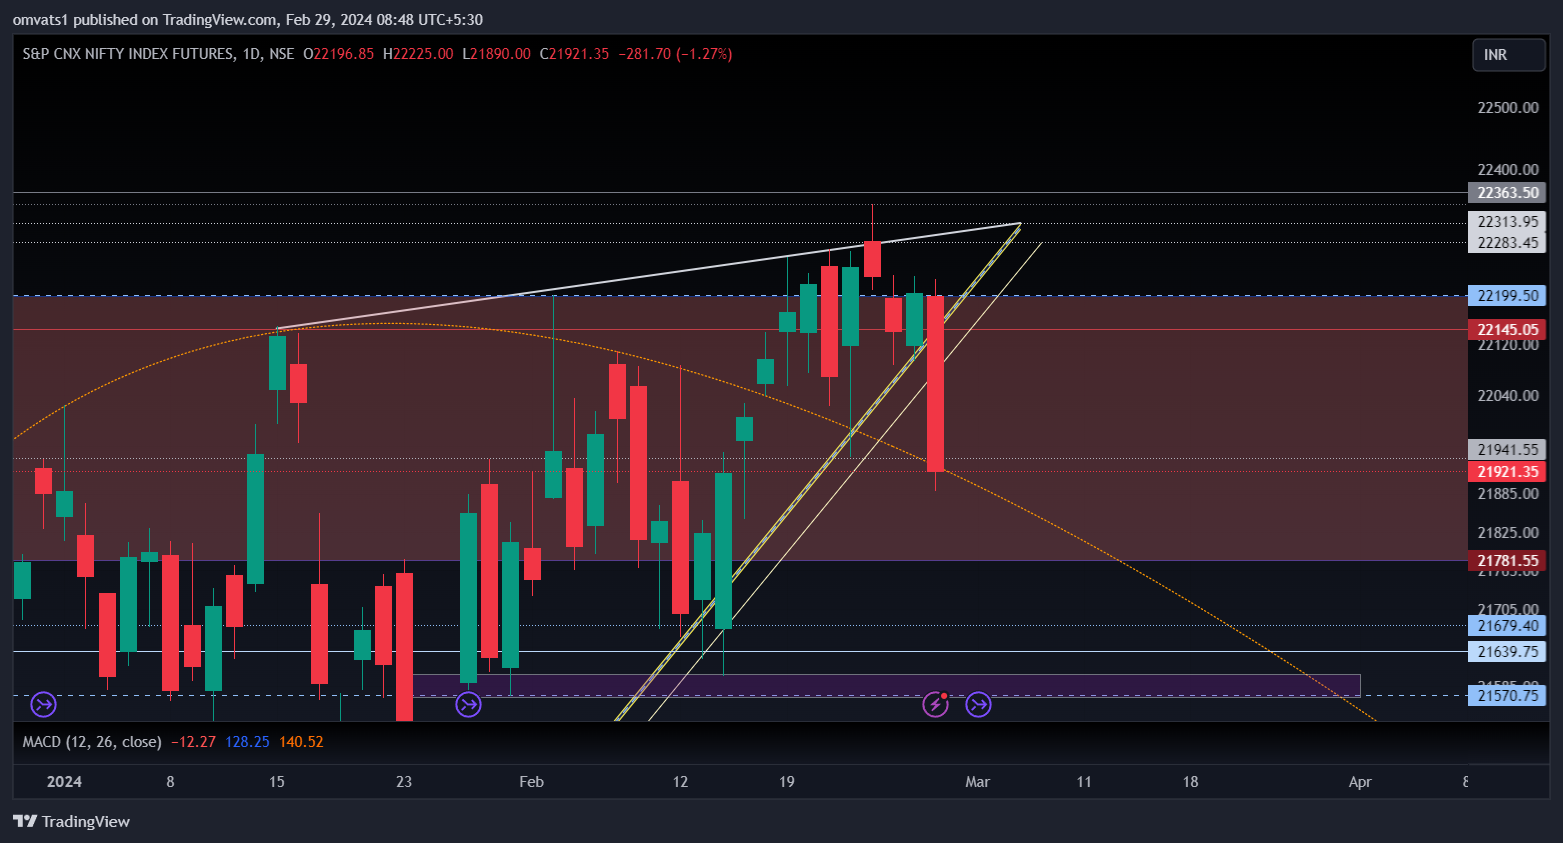1563x843 pixels.
Task: Click the 23 date label on the time axis
Action: coord(404,782)
